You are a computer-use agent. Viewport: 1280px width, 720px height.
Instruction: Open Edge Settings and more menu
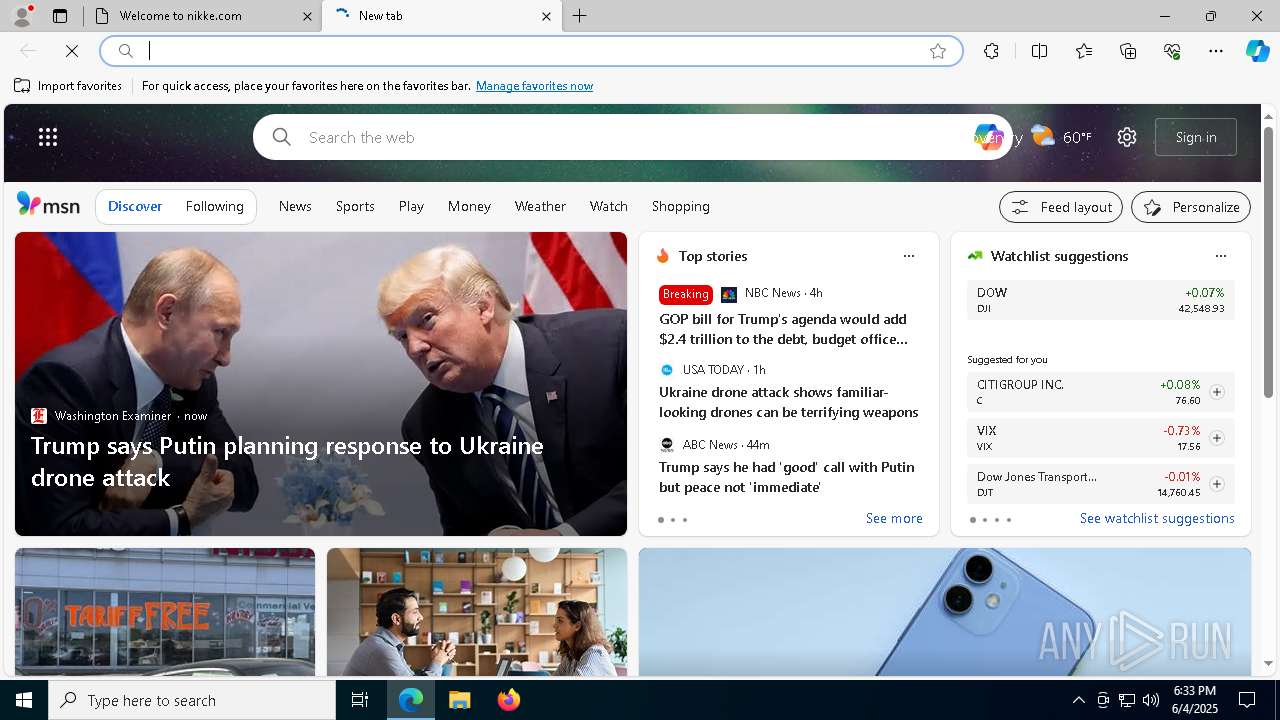pyautogui.click(x=1216, y=51)
